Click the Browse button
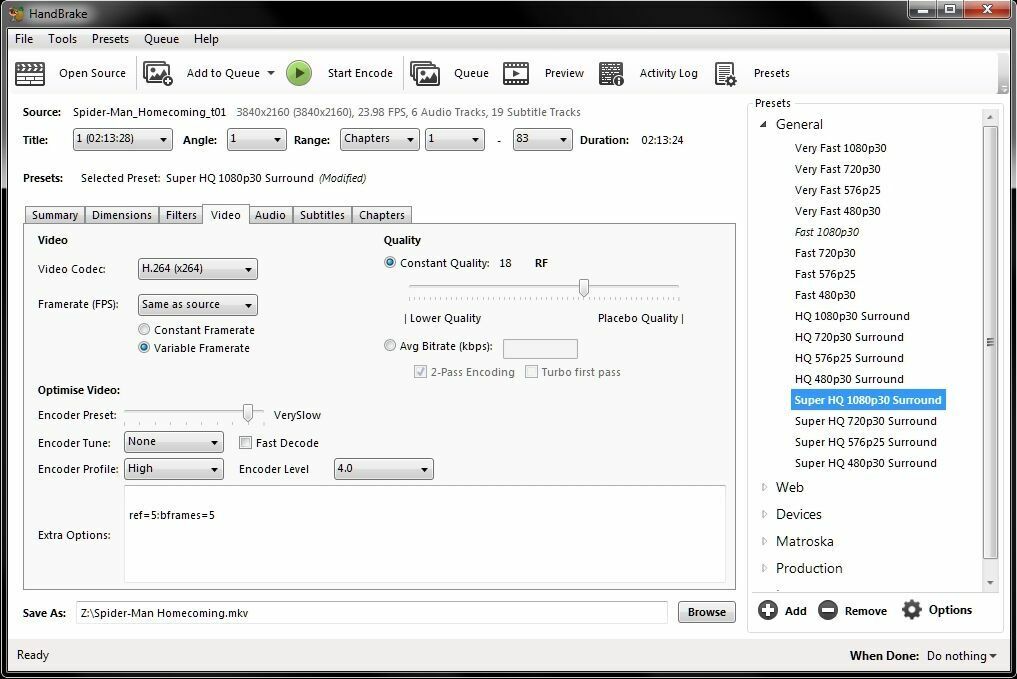Image resolution: width=1017 pixels, height=679 pixels. [706, 612]
